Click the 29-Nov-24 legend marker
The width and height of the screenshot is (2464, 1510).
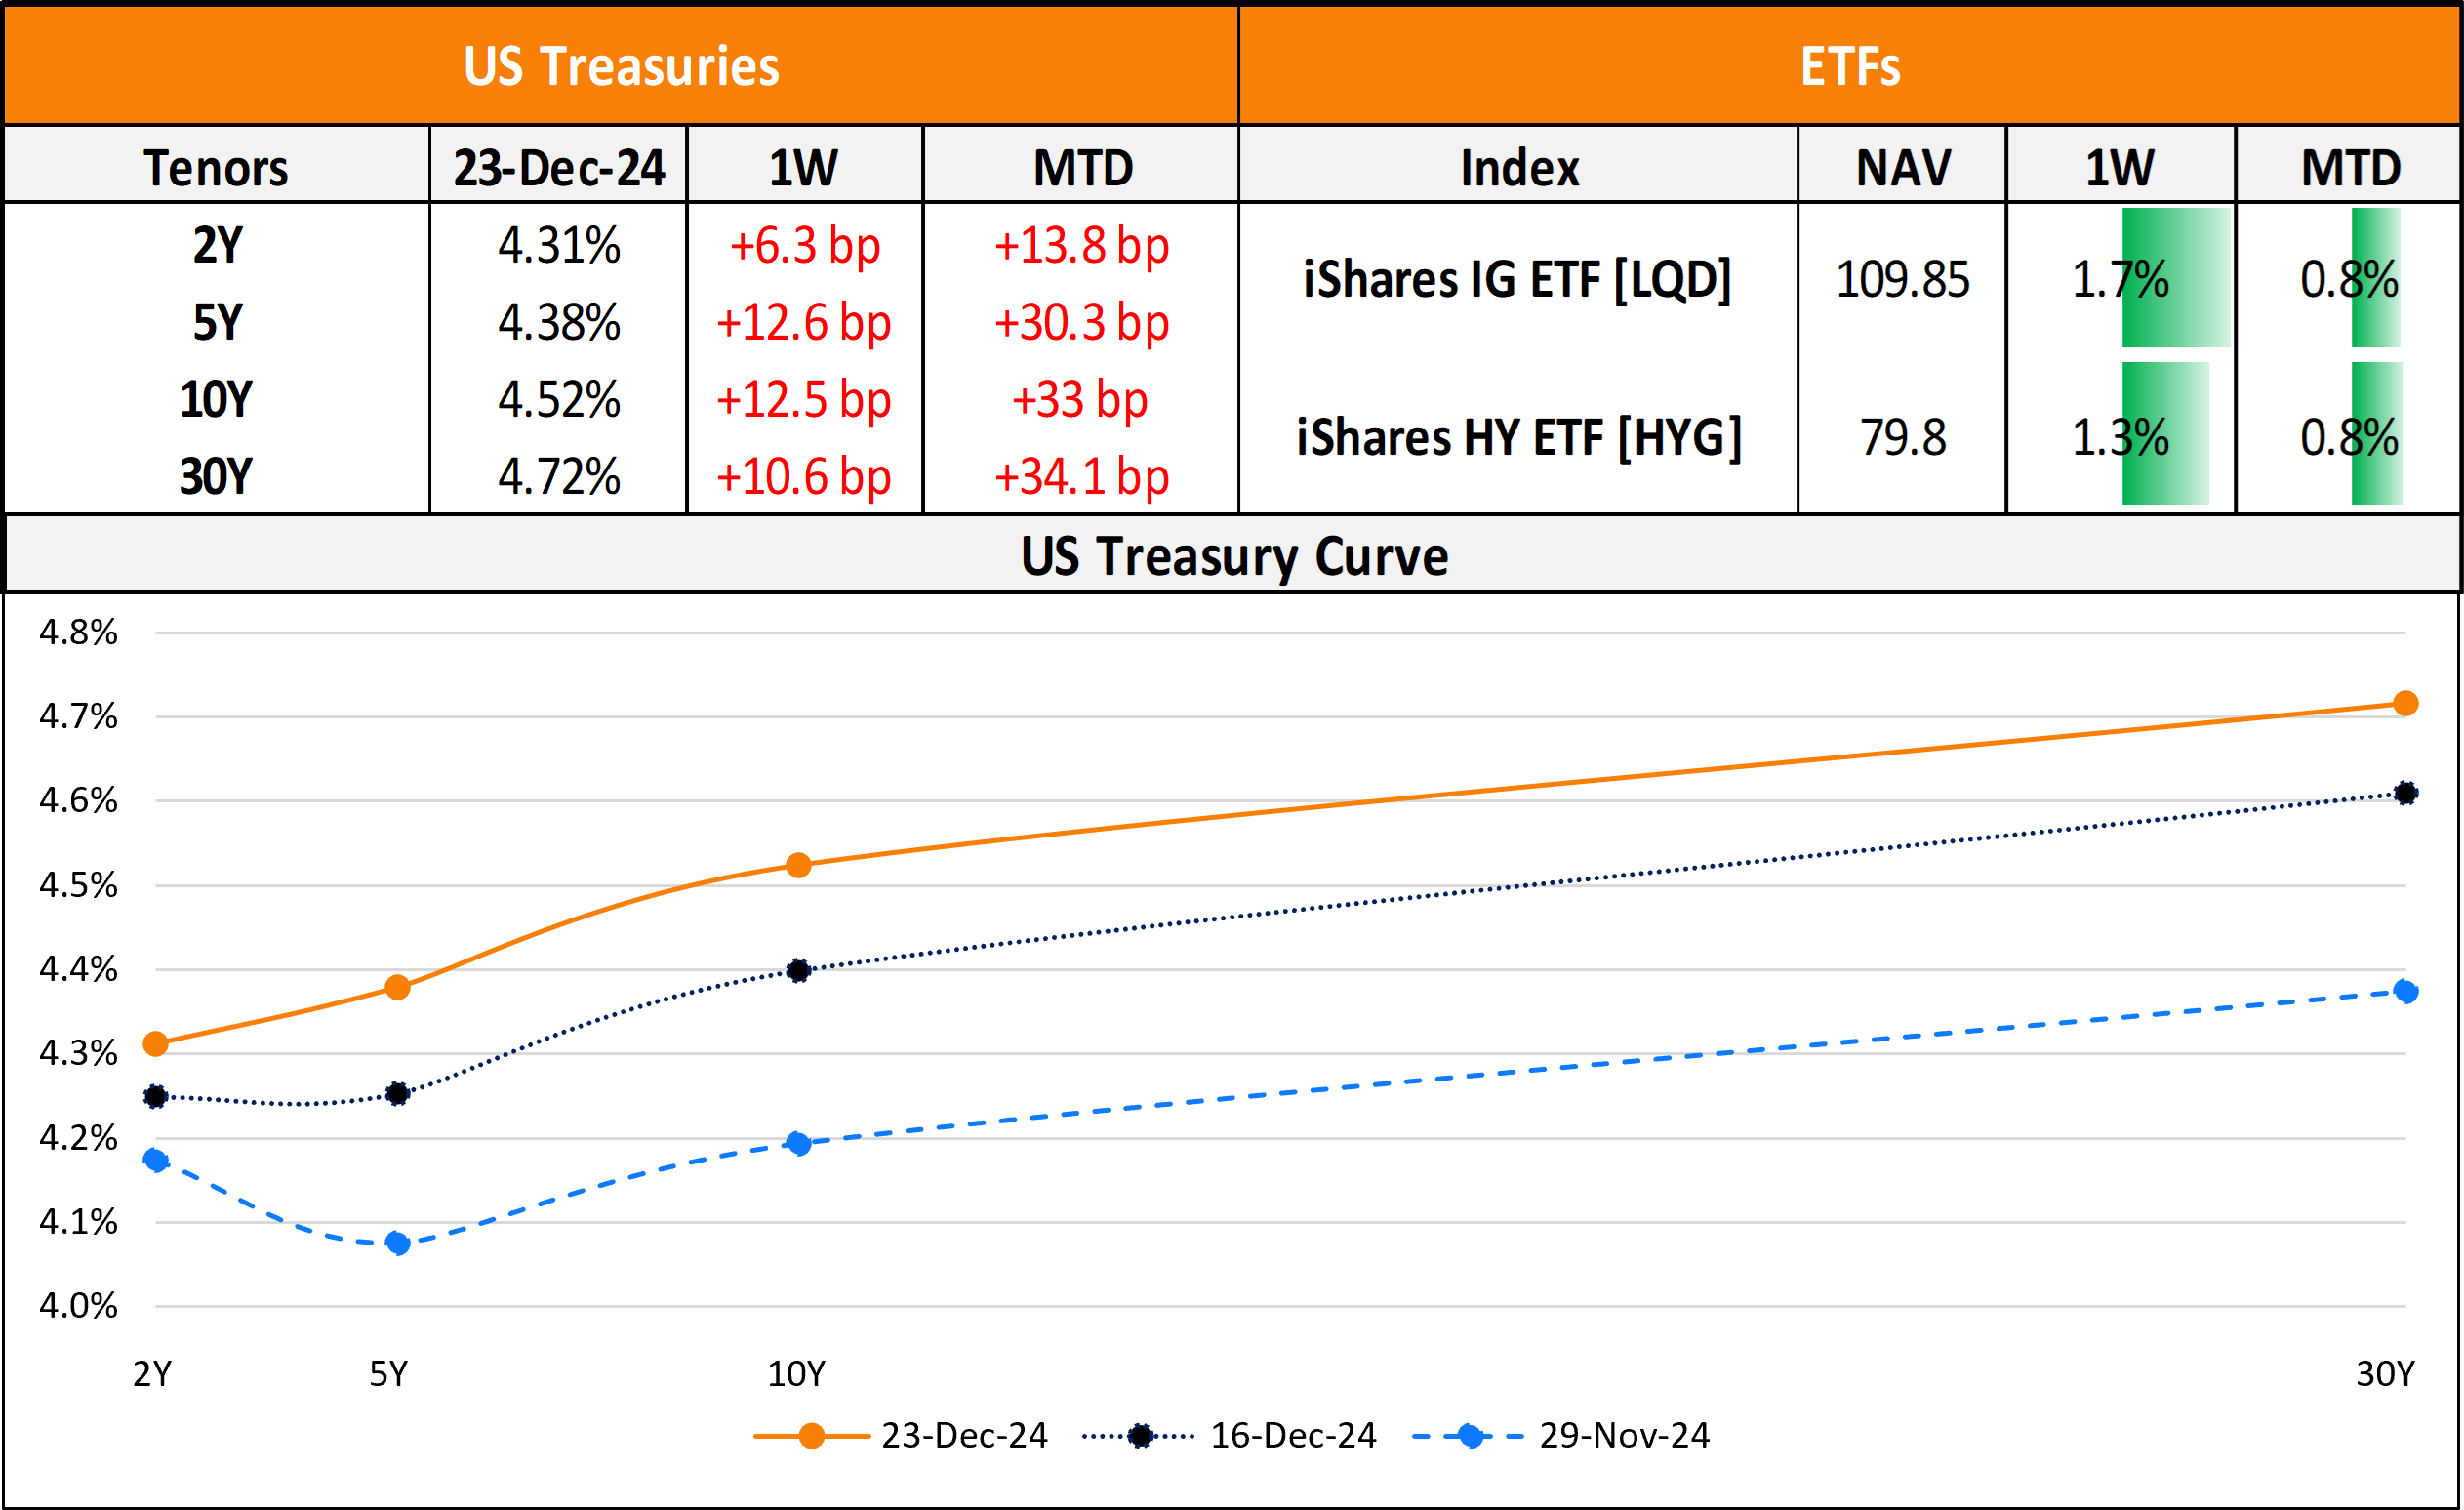click(1469, 1436)
